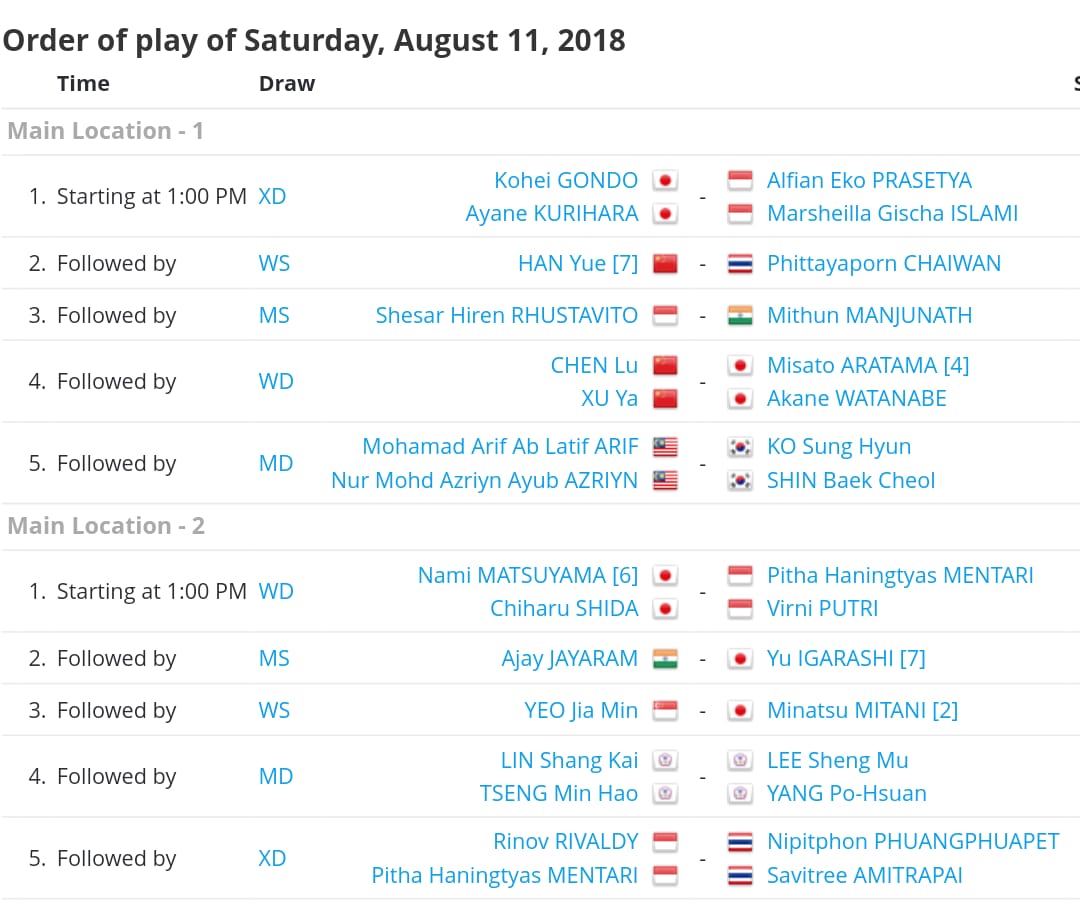Click Singapore flag beside YEO Jia Min
Screen dimensions: 1080x914
665,710
